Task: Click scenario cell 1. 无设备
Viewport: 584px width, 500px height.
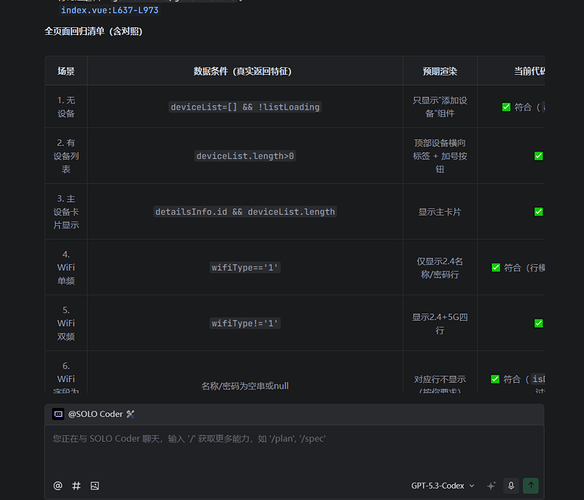Action: 66,107
